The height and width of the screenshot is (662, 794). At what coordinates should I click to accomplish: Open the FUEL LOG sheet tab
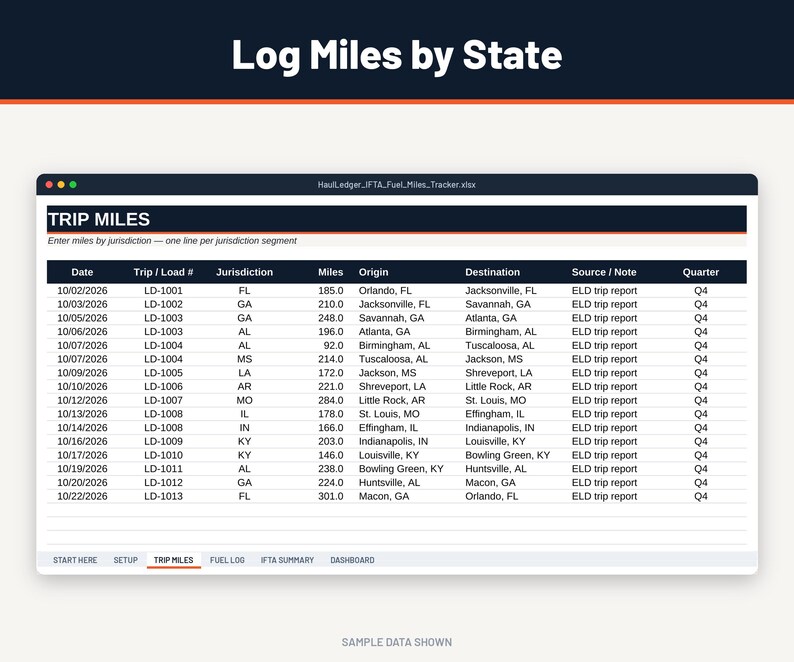(227, 560)
